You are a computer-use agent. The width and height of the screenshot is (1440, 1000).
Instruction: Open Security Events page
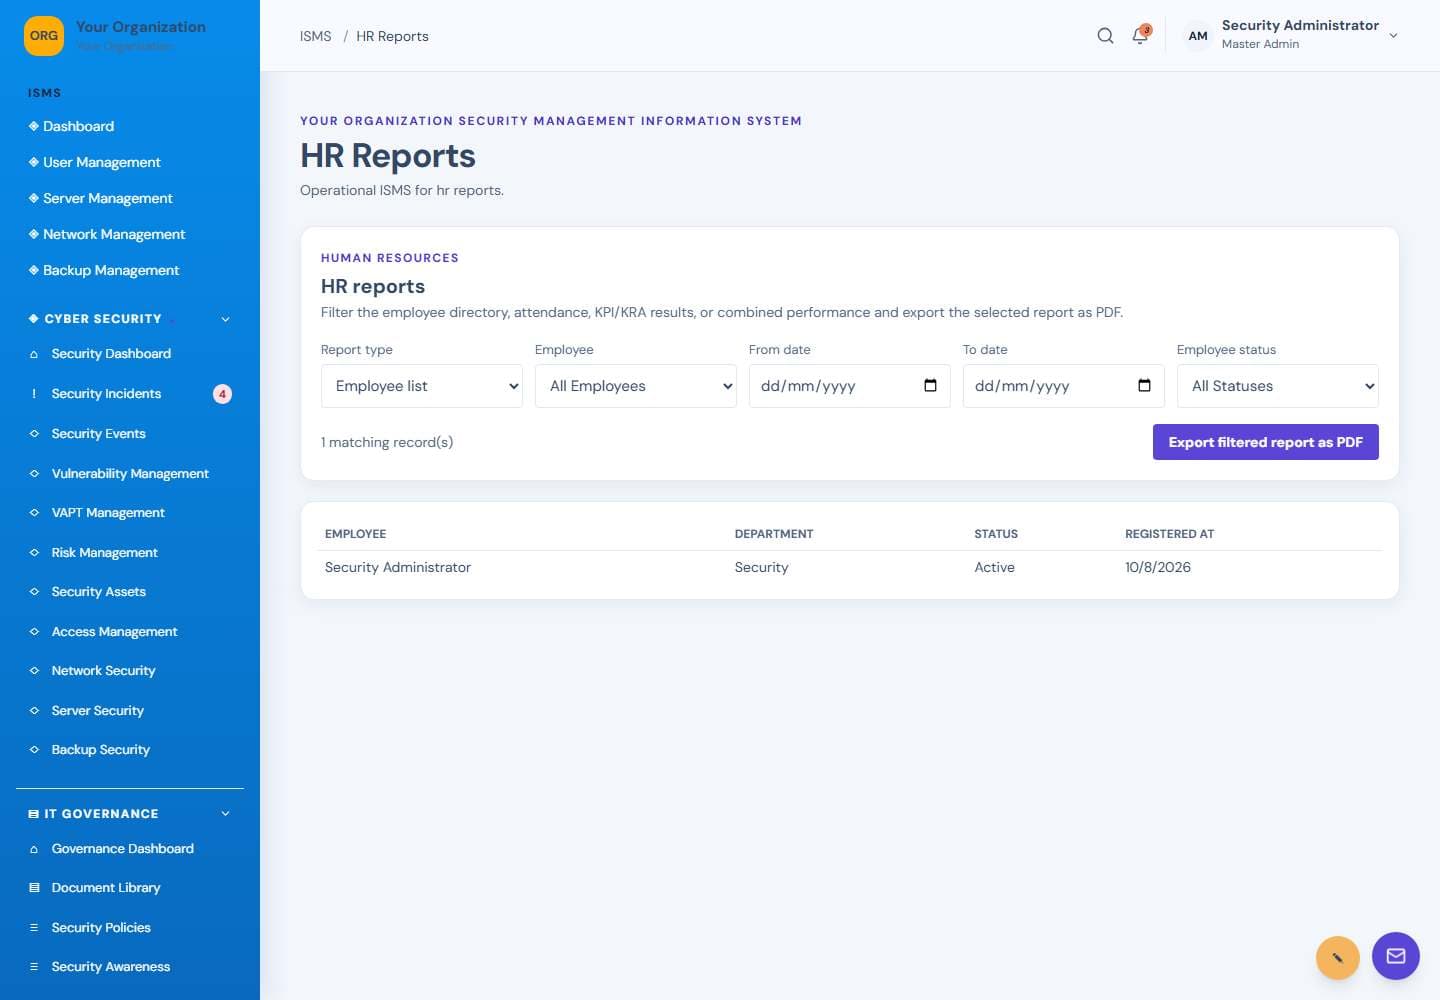click(x=98, y=434)
